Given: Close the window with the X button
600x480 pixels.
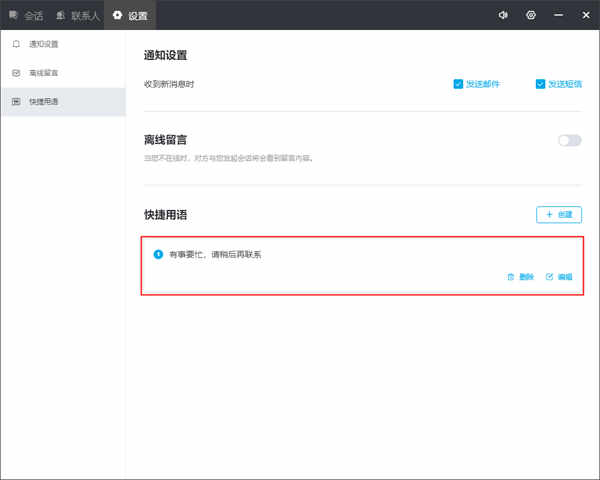Looking at the screenshot, I should coord(586,15).
